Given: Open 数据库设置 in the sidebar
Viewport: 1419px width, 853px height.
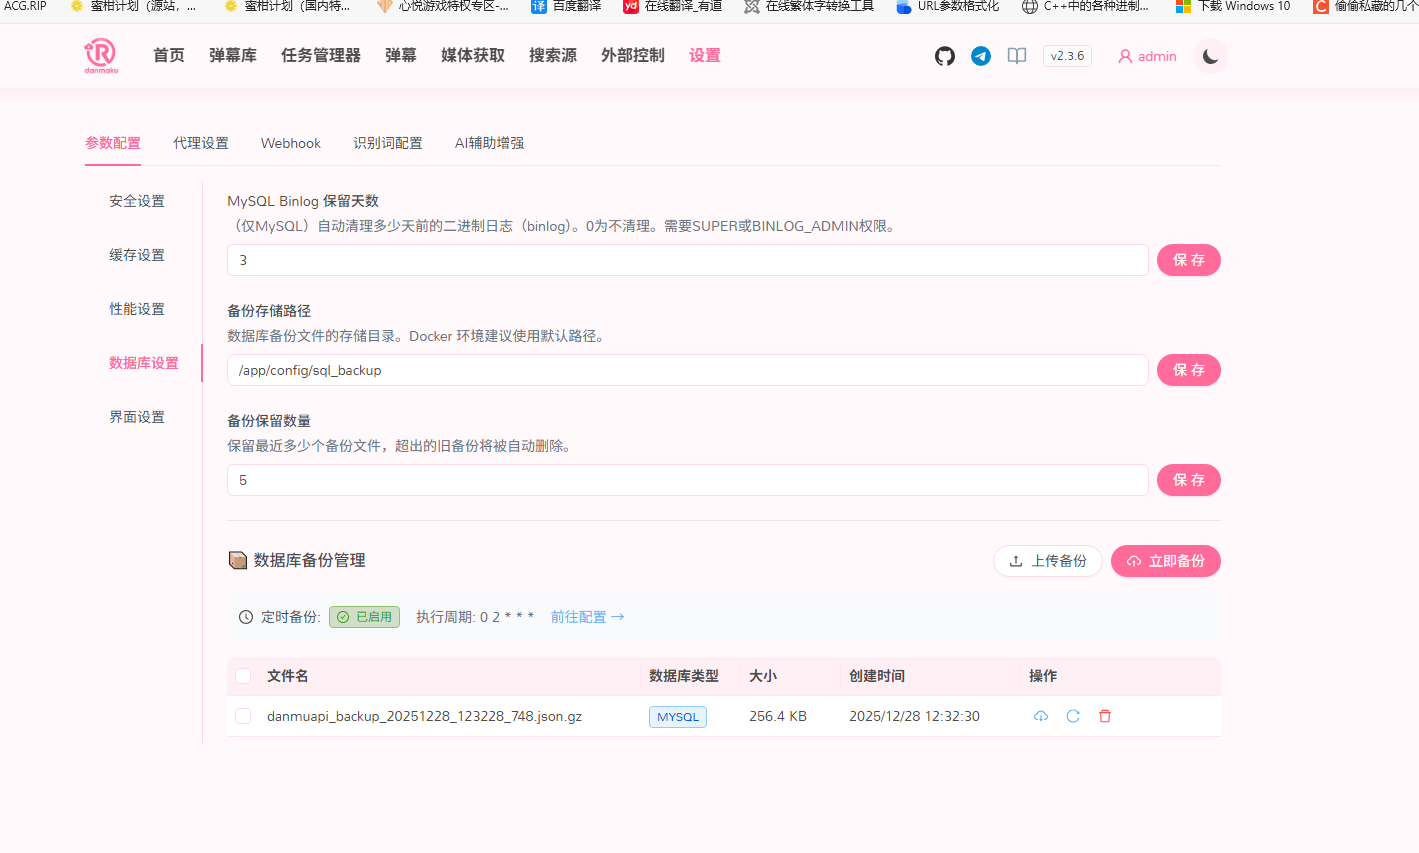Looking at the screenshot, I should click(x=144, y=362).
